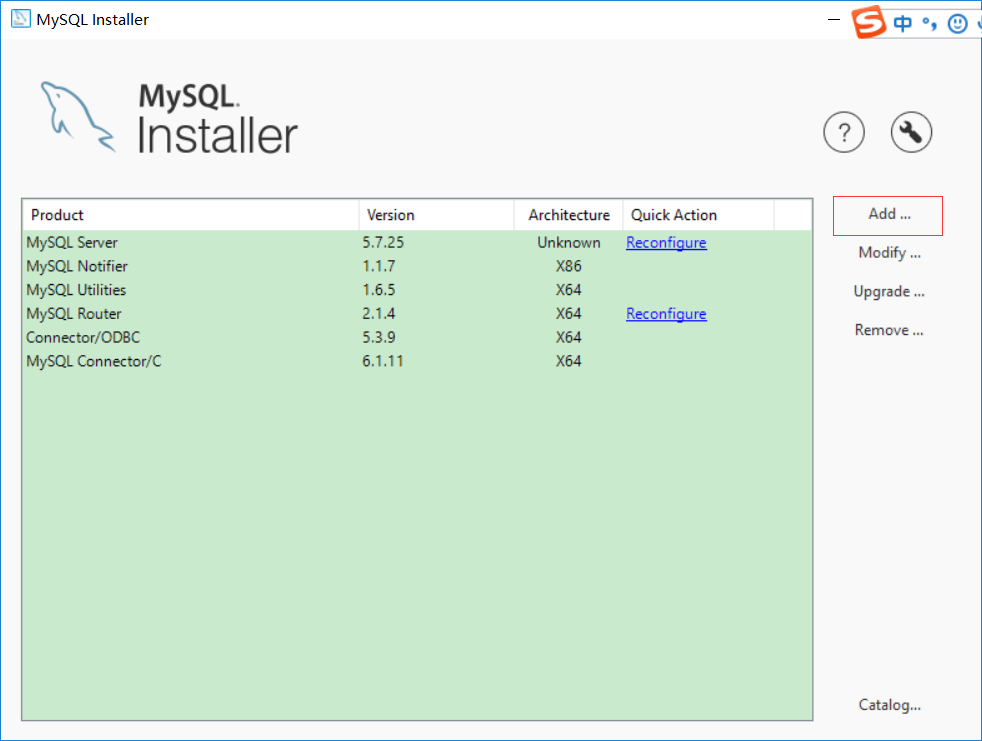Image resolution: width=982 pixels, height=741 pixels.
Task: Minimize the MySQL Installer window
Action: tap(834, 19)
